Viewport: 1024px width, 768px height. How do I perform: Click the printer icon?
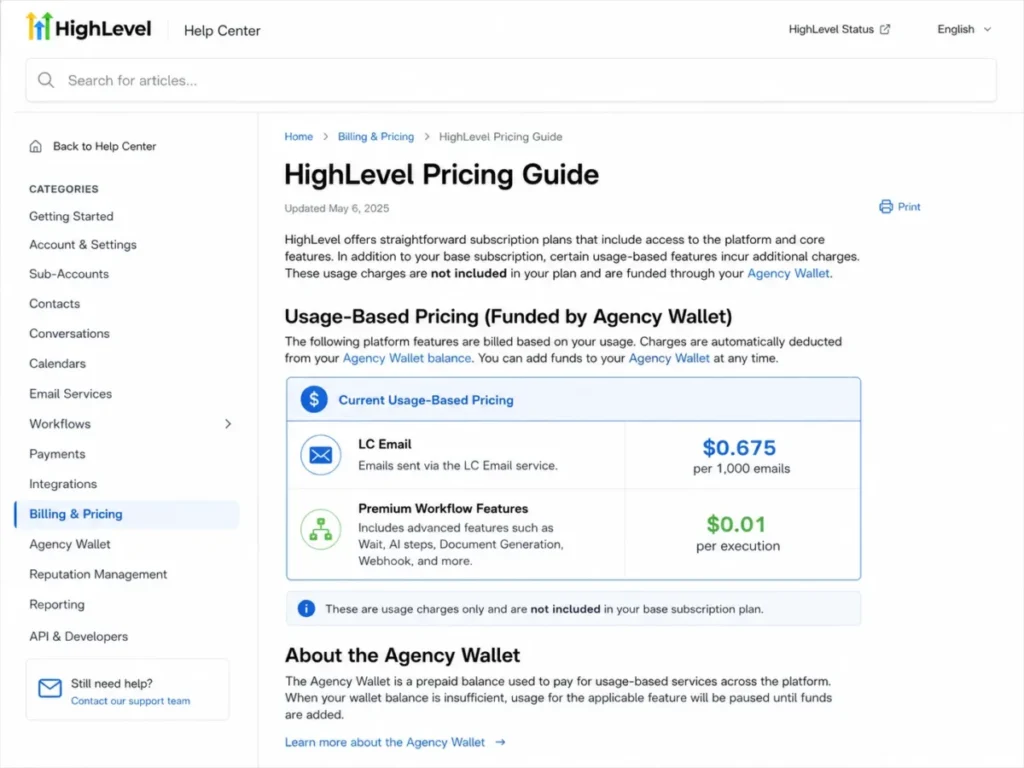(x=886, y=207)
